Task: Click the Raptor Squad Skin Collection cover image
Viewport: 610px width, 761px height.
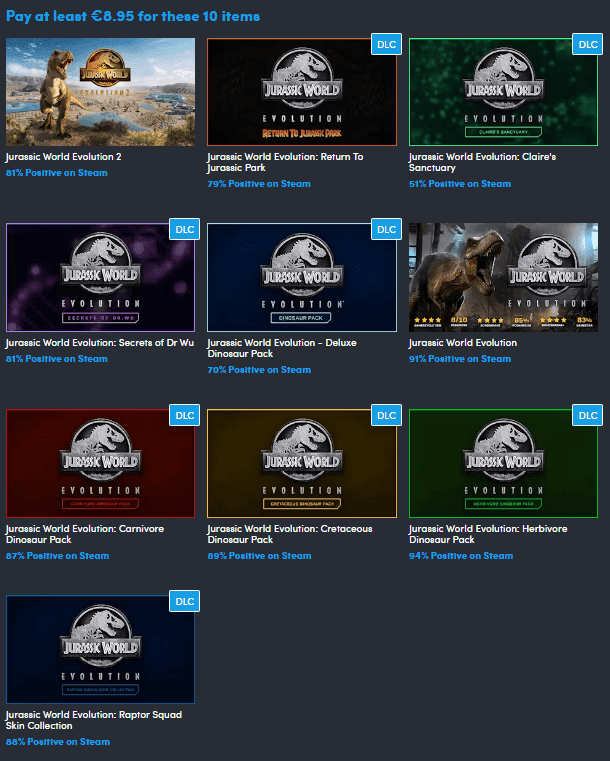Action: (100, 649)
